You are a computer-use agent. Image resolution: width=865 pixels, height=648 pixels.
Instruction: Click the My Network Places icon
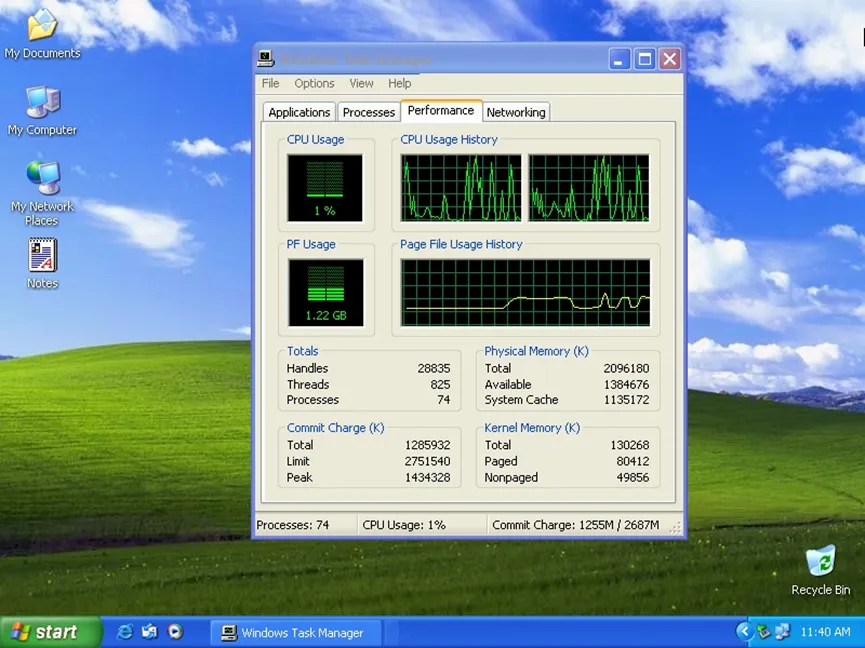[42, 178]
